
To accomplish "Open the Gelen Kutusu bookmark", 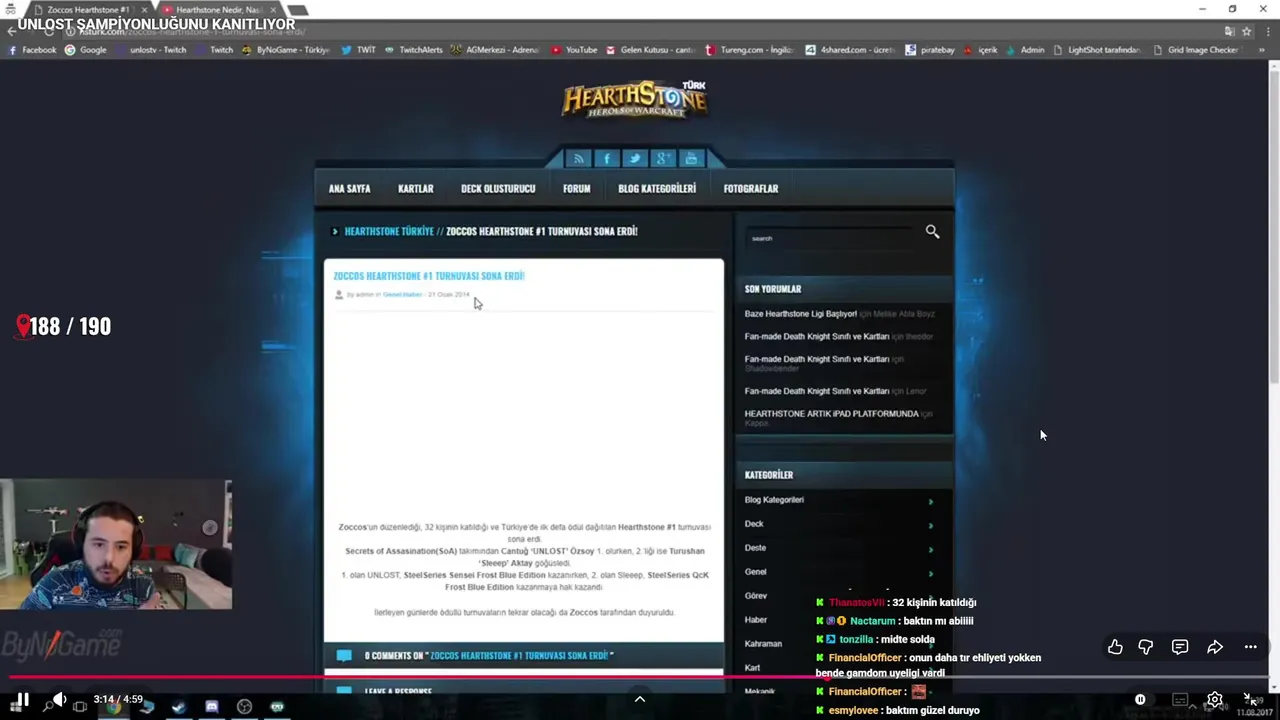I will tap(650, 50).
